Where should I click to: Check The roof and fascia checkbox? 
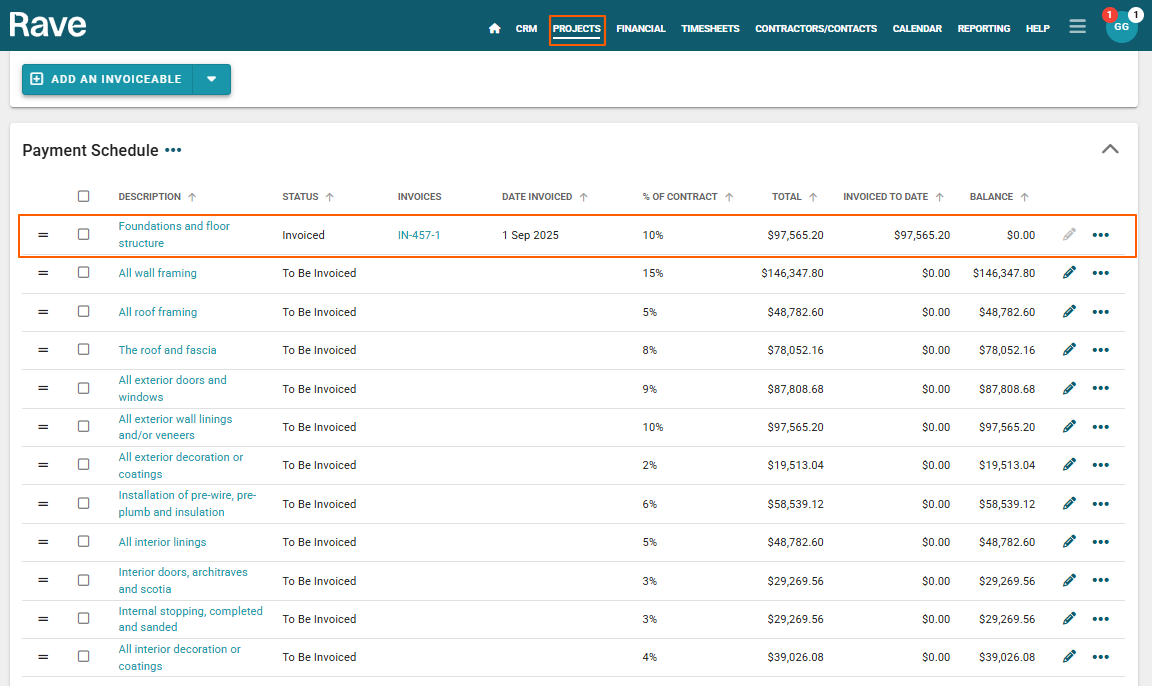click(84, 350)
